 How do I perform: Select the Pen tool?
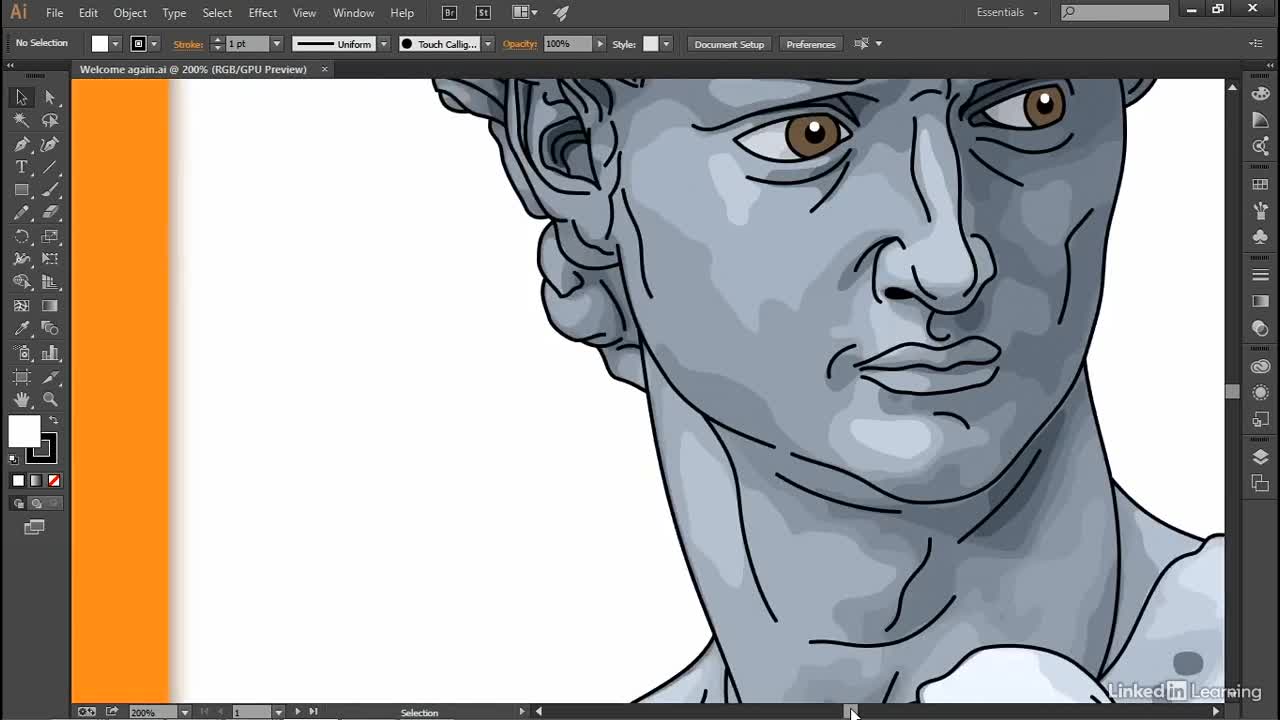[21, 144]
